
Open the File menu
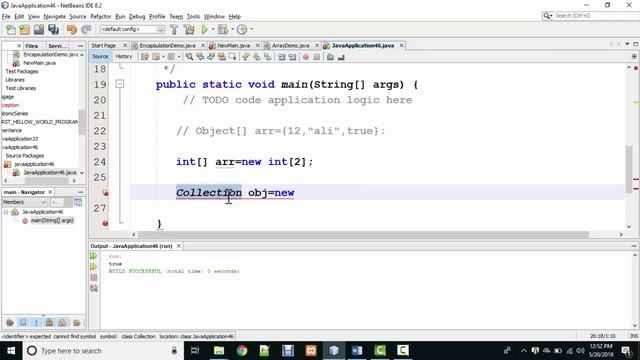(x=6, y=16)
